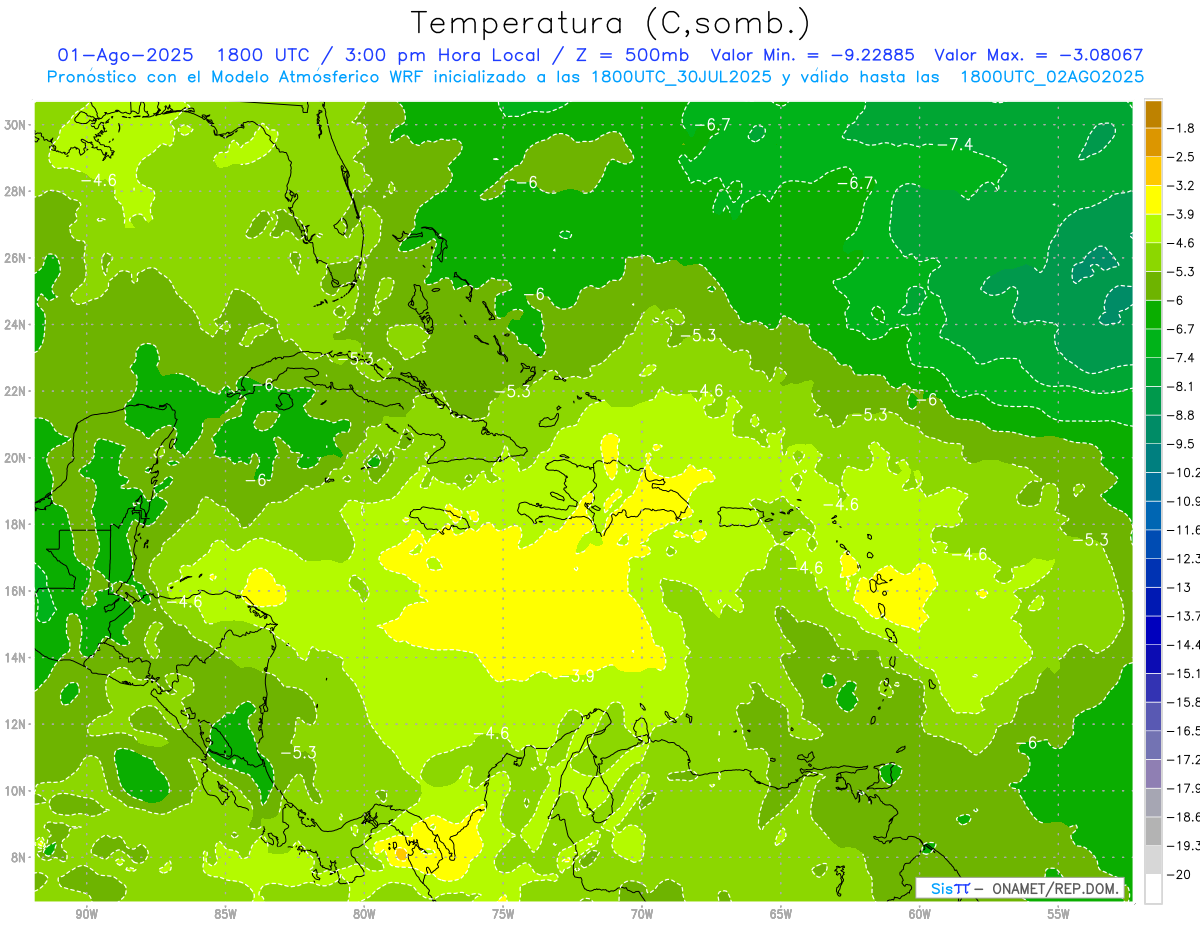Click the '85W' longitude axis label
The height and width of the screenshot is (927, 1200).
coord(225,914)
